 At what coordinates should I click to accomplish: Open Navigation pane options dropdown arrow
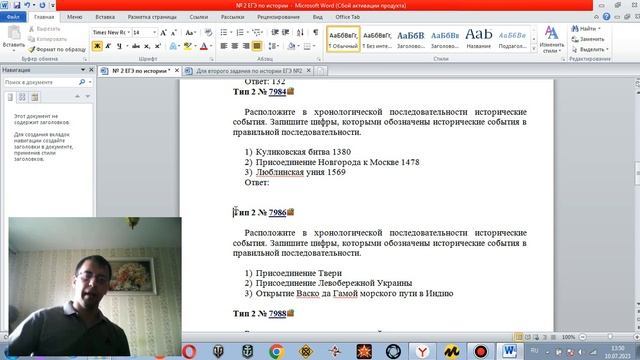(x=83, y=70)
